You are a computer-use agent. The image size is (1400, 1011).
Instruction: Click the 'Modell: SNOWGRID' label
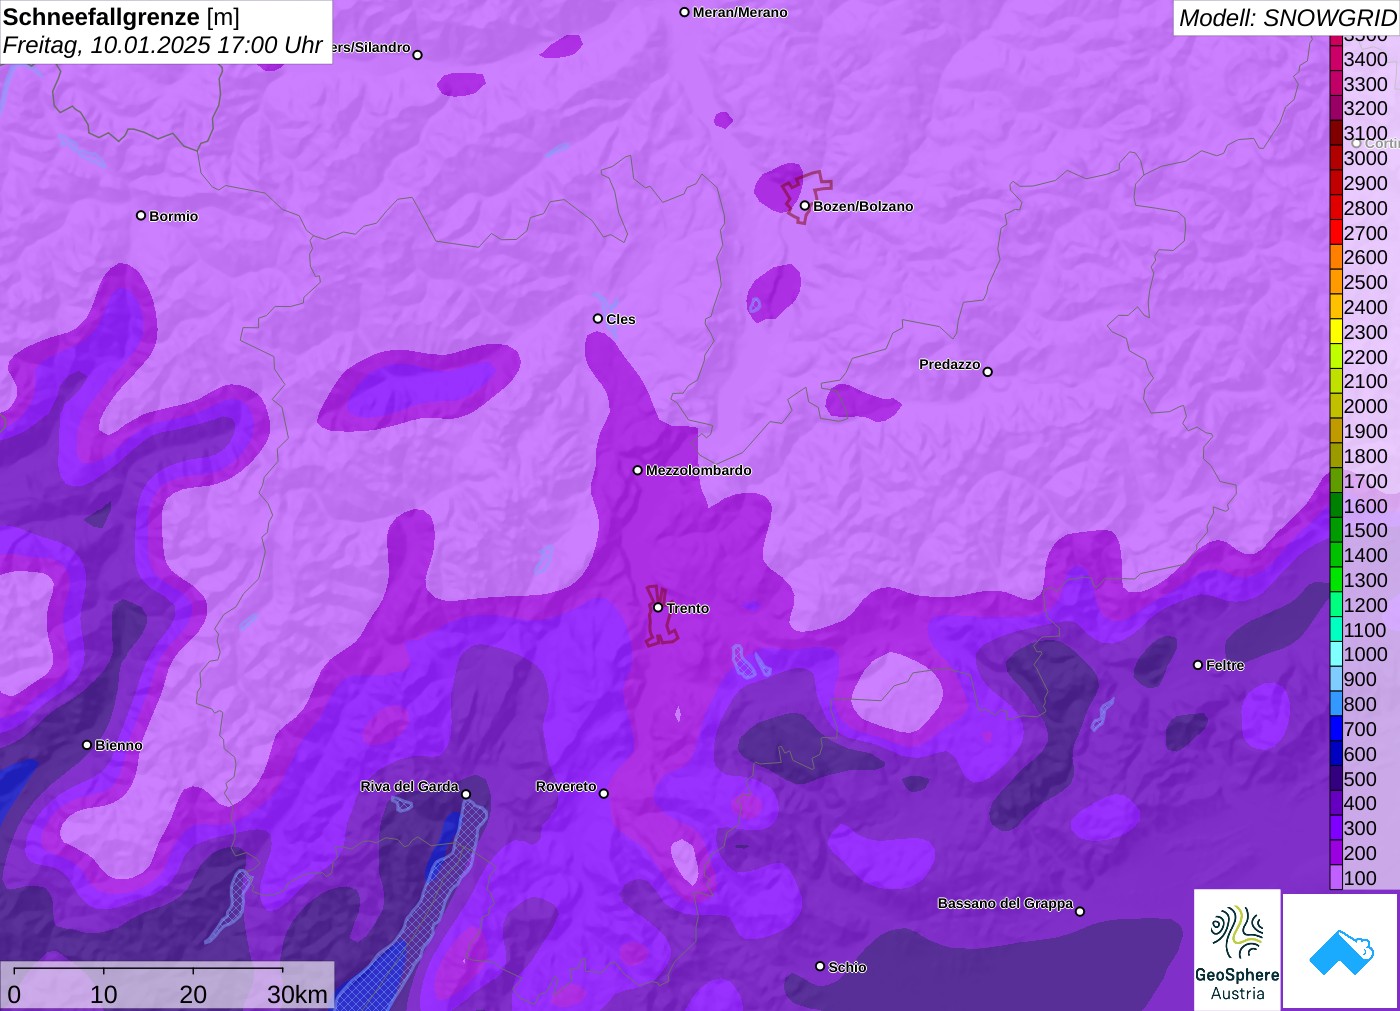tap(1287, 17)
